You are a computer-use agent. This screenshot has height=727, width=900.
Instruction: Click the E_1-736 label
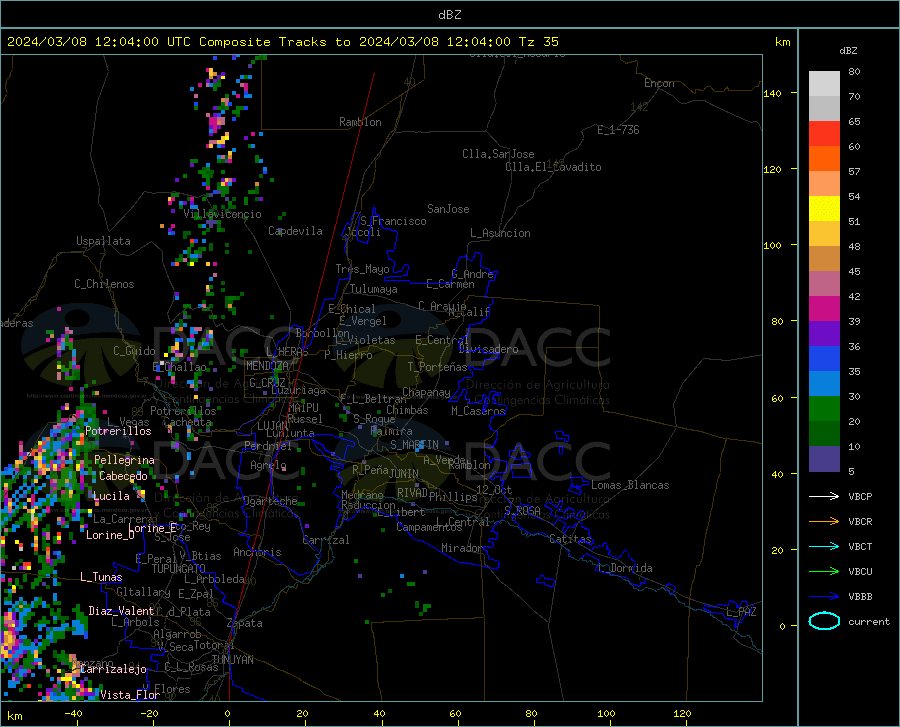[618, 130]
